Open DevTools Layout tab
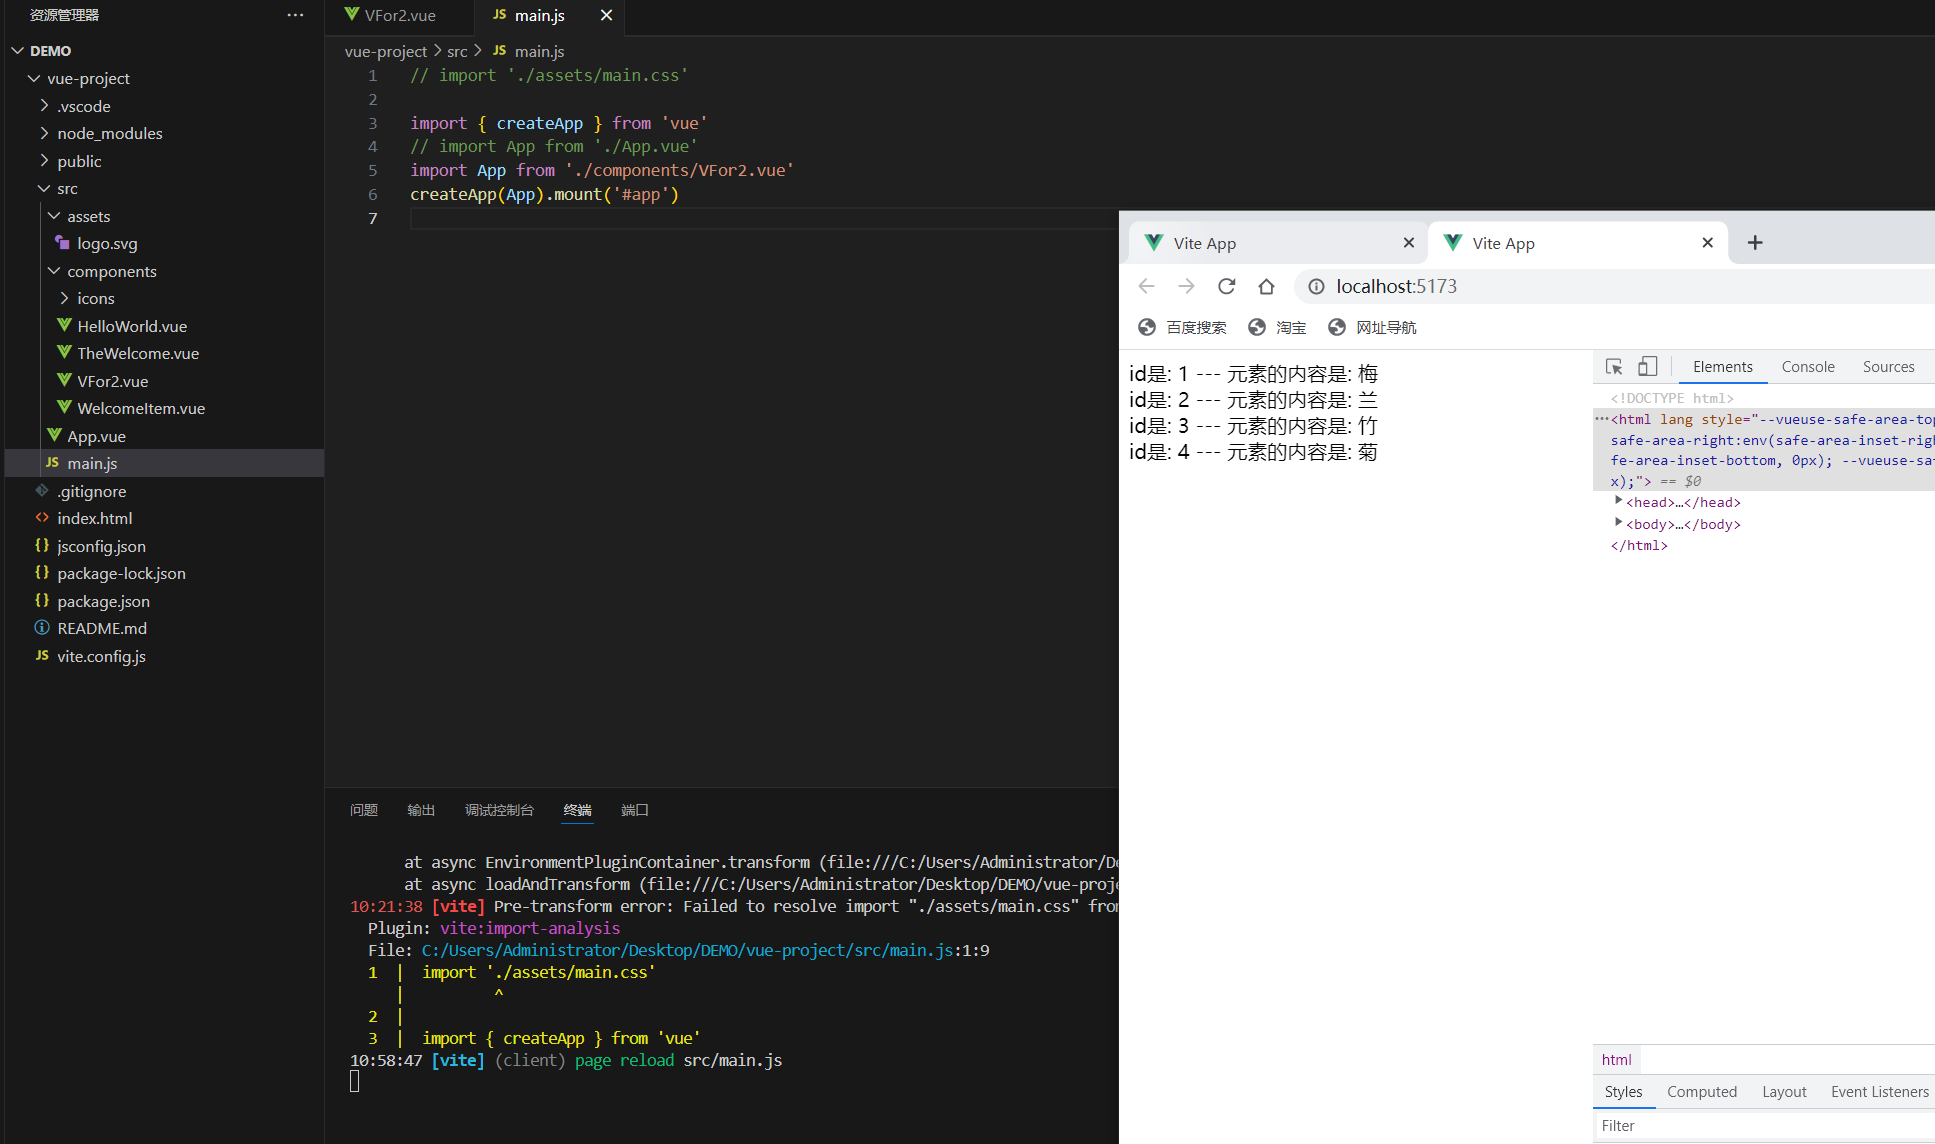Image resolution: width=1935 pixels, height=1144 pixels. click(x=1784, y=1092)
